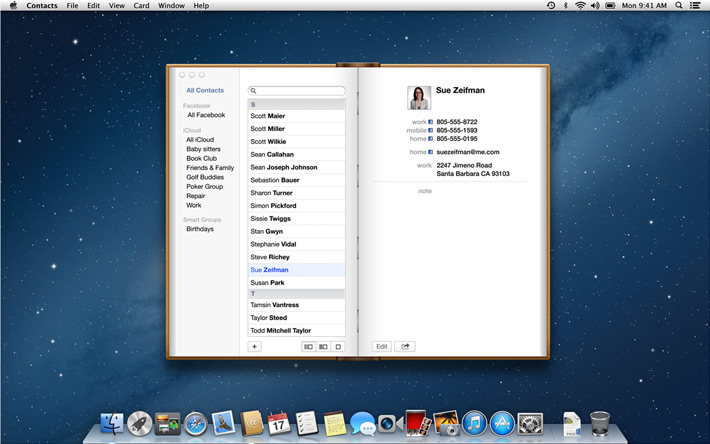Open the Edit menu in menu bar
This screenshot has height=444, width=710.
click(x=93, y=6)
